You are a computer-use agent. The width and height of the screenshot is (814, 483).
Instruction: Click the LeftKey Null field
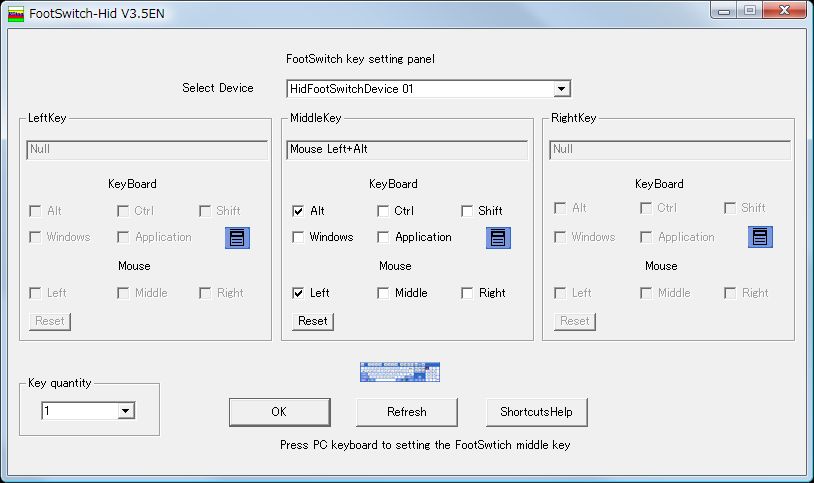147,150
